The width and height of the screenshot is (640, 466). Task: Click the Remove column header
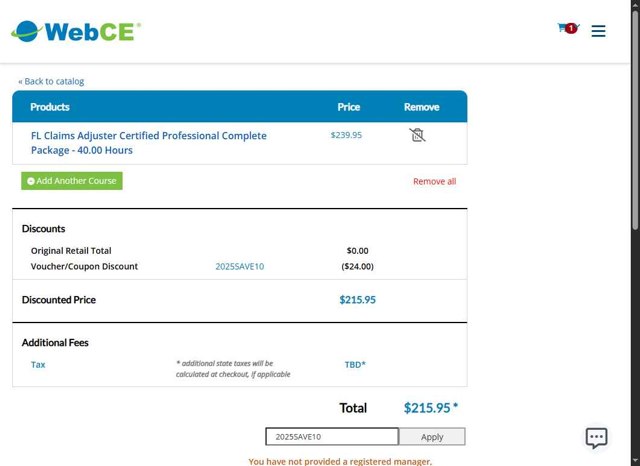pyautogui.click(x=421, y=107)
